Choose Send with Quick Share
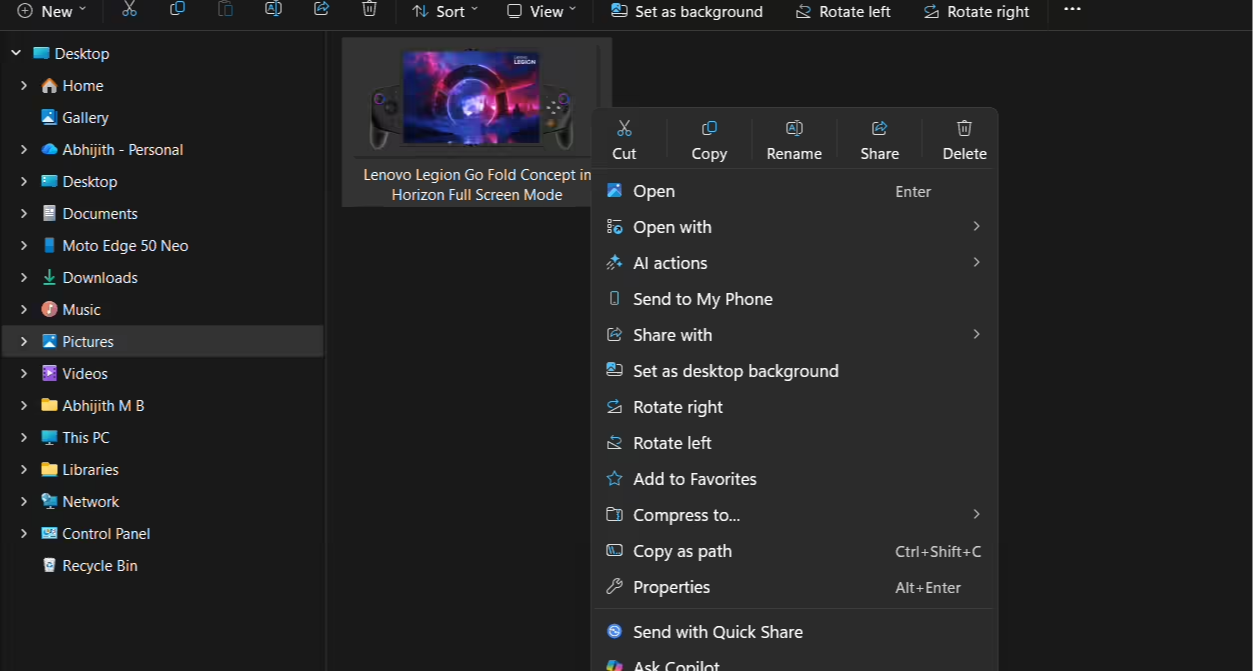Viewport: 1253px width, 671px height. pos(794,632)
